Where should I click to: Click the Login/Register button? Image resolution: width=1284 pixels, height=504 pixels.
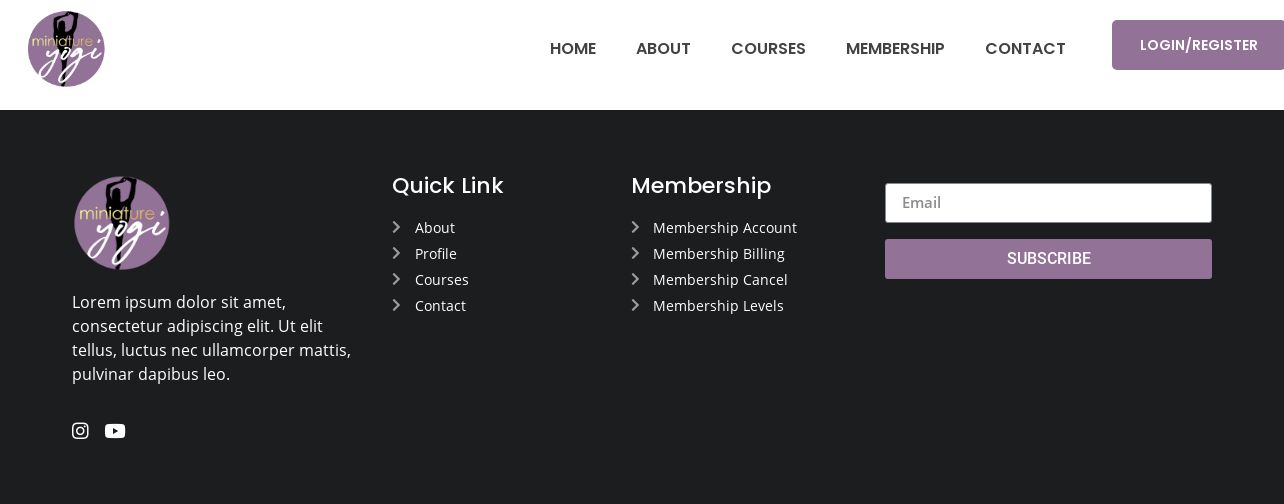coord(1198,45)
